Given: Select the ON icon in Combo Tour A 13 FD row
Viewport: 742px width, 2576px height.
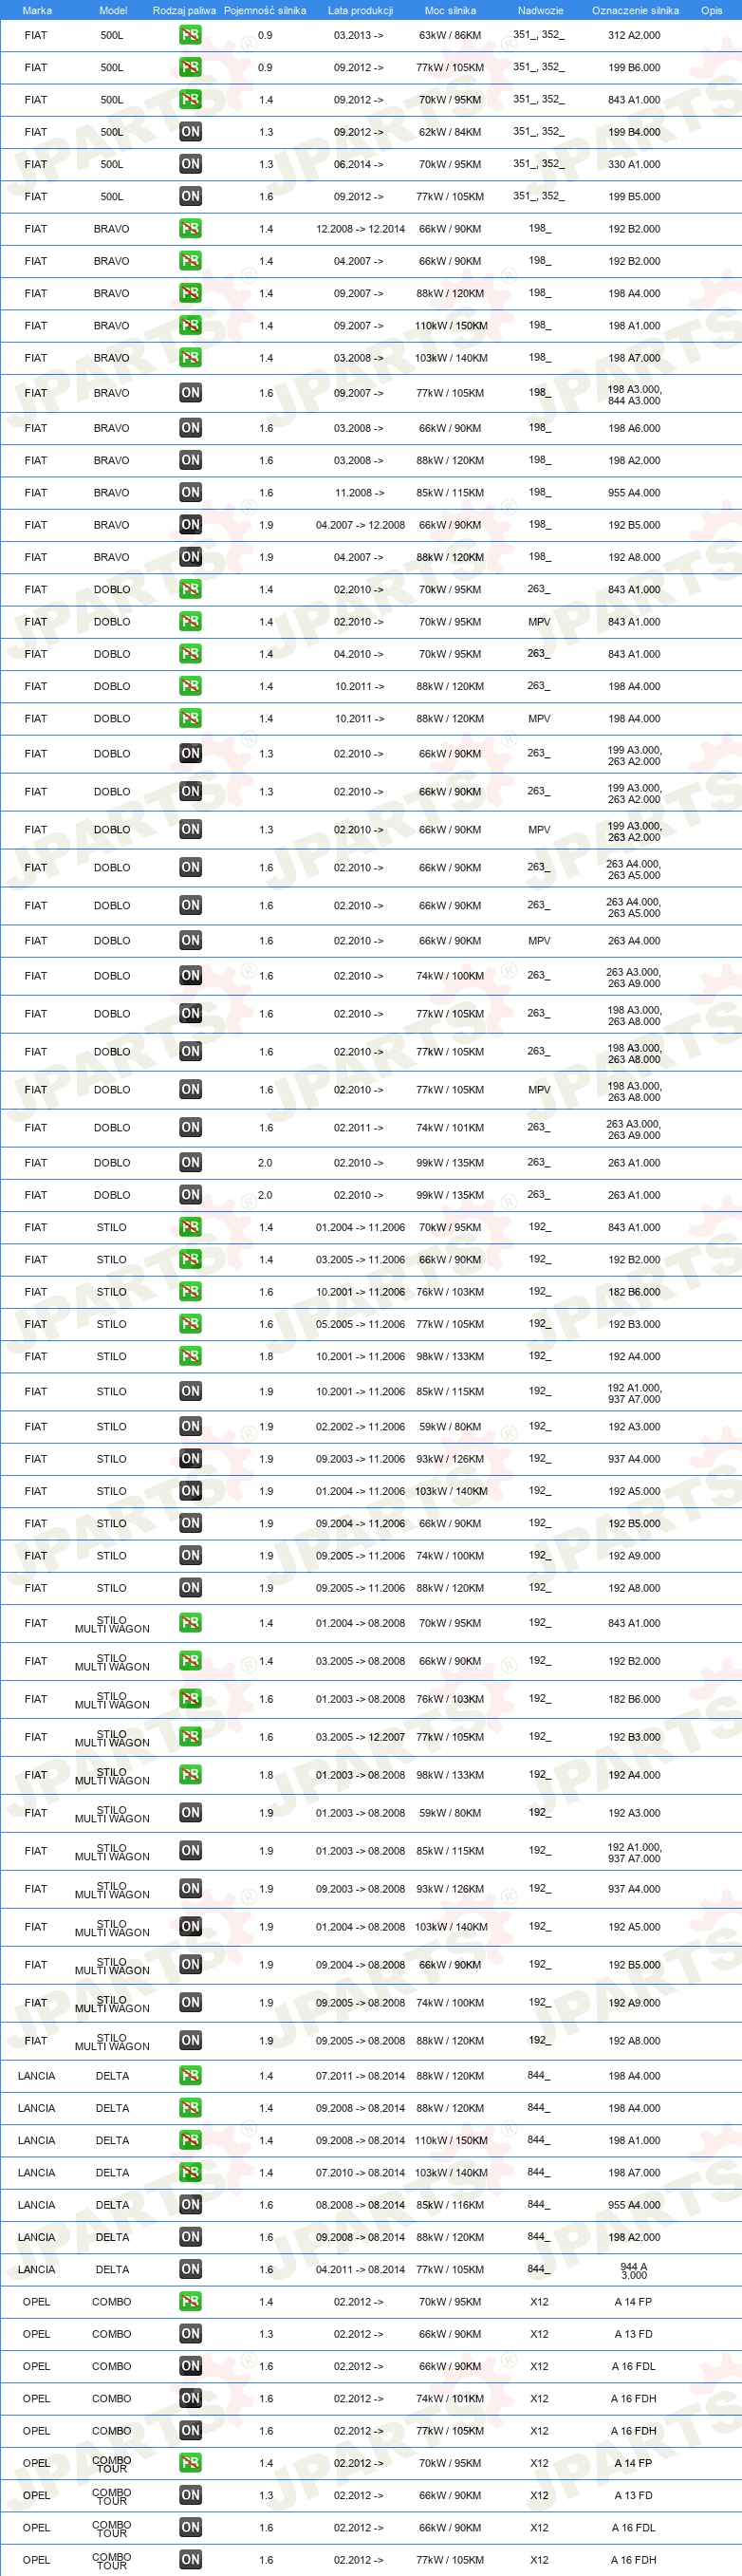Looking at the screenshot, I should pyautogui.click(x=190, y=2495).
